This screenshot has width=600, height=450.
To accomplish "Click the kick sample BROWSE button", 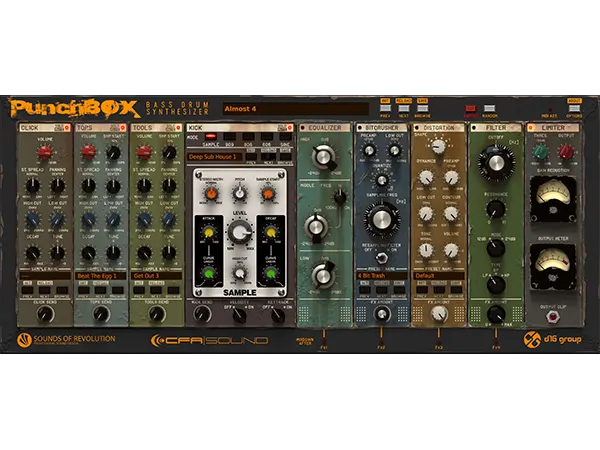I will 285,157.
